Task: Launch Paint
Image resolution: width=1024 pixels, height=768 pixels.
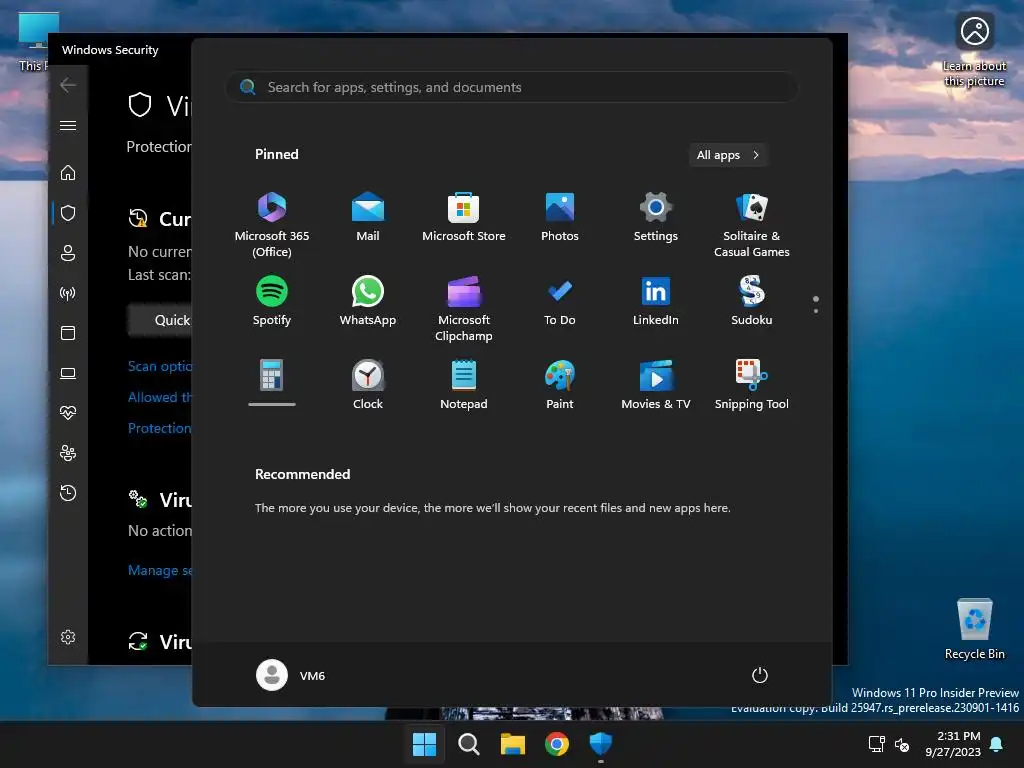Action: (560, 385)
